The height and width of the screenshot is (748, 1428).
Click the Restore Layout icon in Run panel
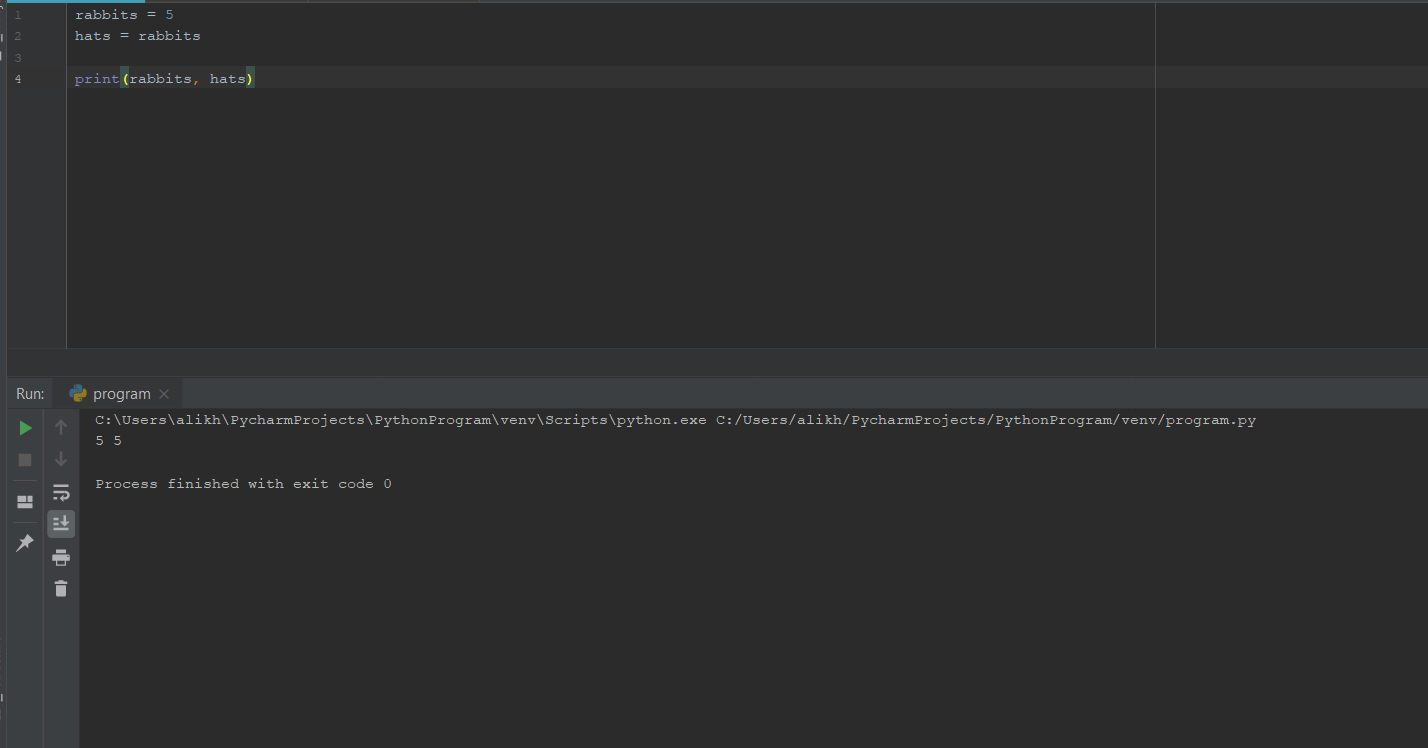click(25, 501)
